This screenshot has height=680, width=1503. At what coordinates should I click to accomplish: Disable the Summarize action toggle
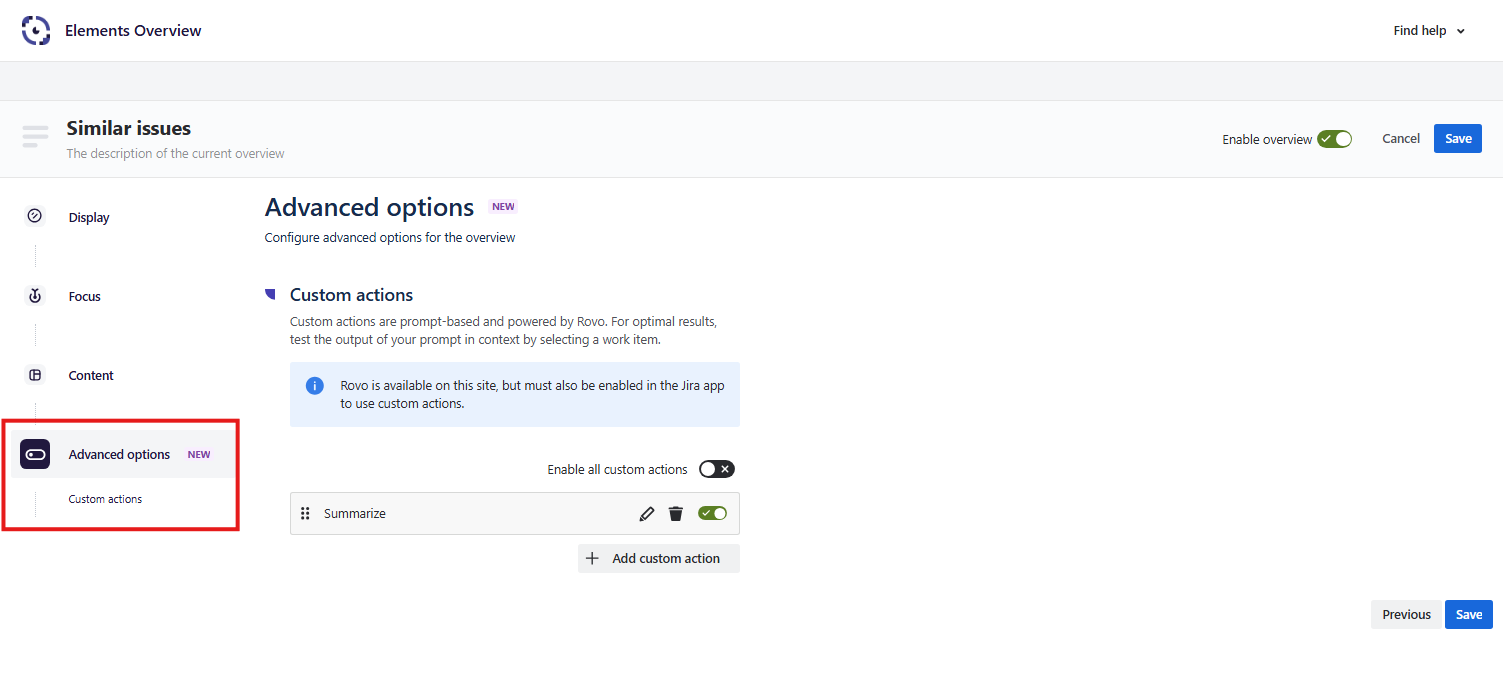pyautogui.click(x=712, y=513)
